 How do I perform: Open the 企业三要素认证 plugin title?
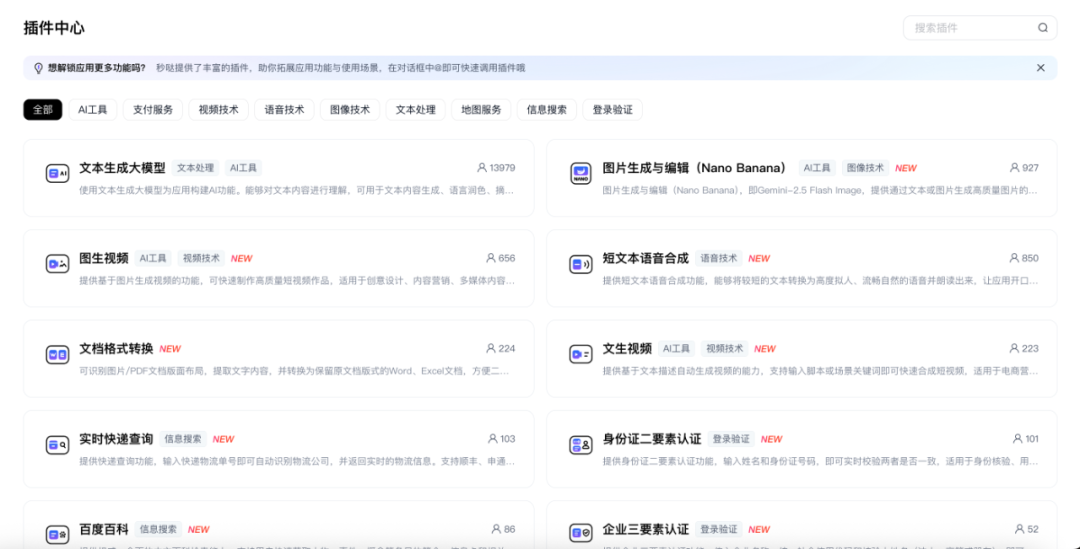[x=645, y=529]
